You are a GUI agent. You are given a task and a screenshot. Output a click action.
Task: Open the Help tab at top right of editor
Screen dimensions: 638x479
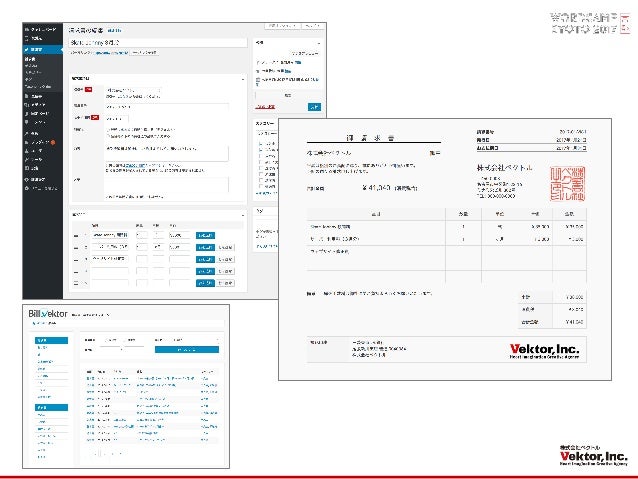[x=312, y=26]
